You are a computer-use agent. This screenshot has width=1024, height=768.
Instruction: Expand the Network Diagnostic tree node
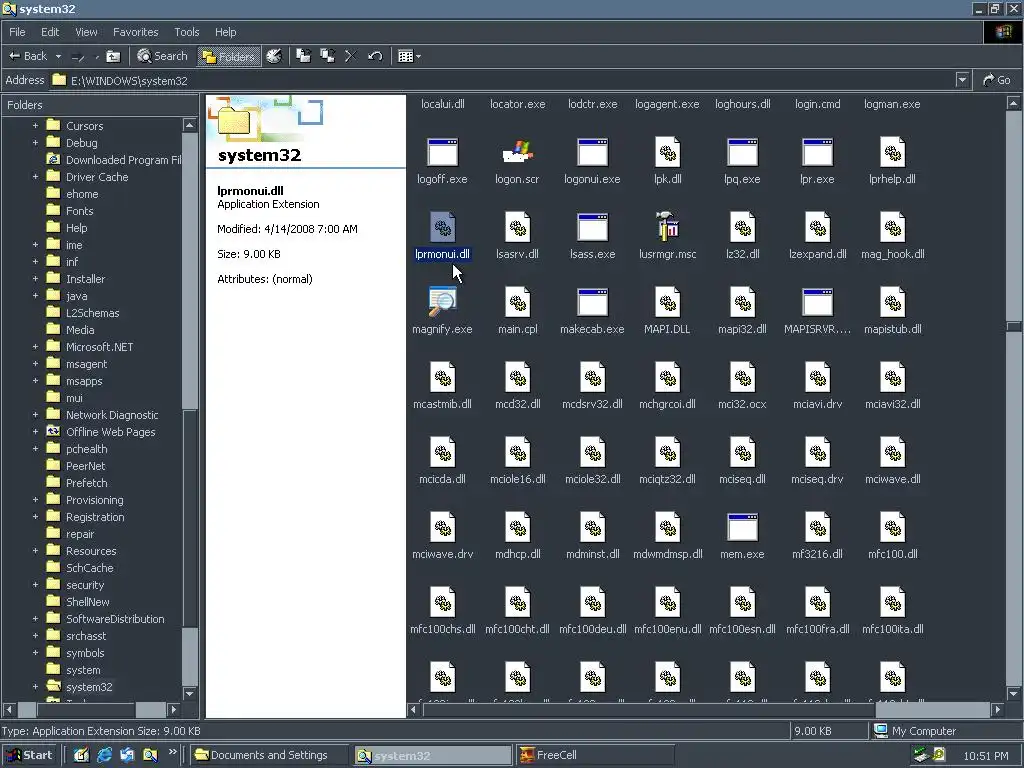(x=35, y=415)
